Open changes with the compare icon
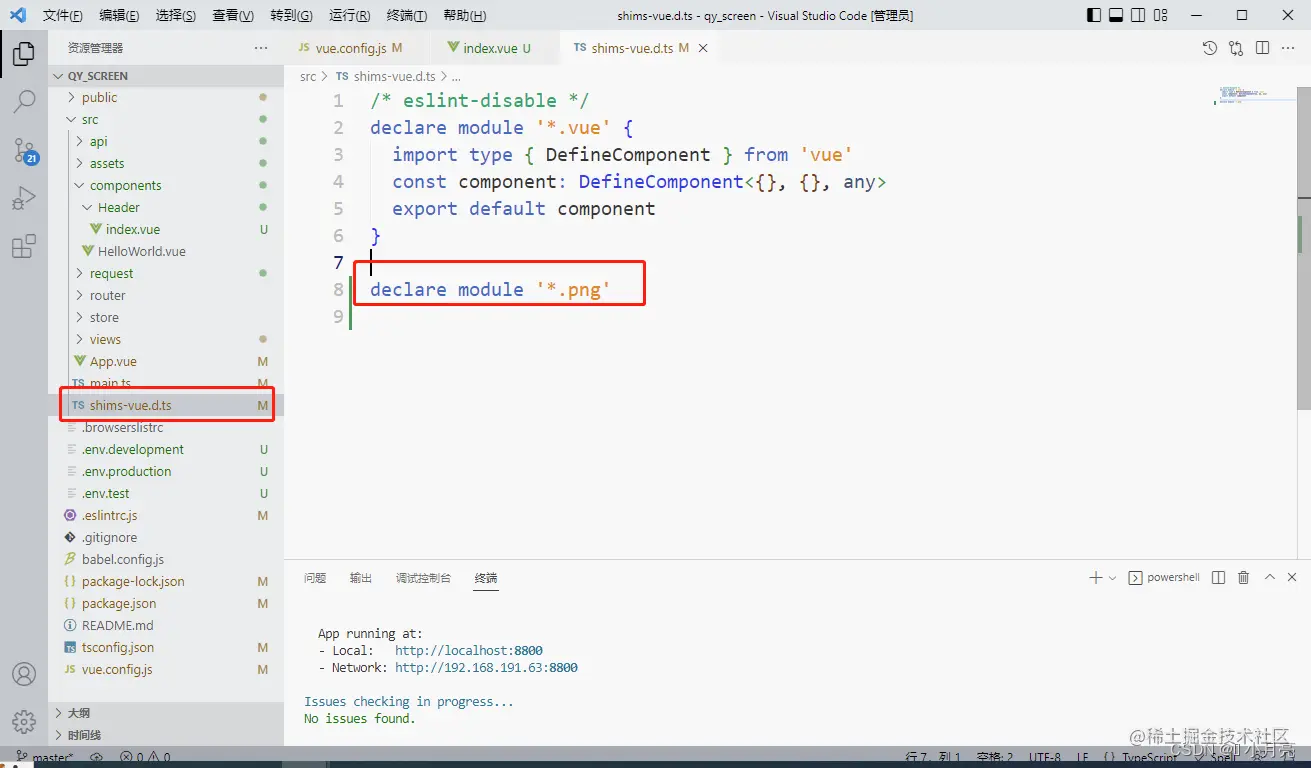This screenshot has width=1311, height=768. 1236,48
